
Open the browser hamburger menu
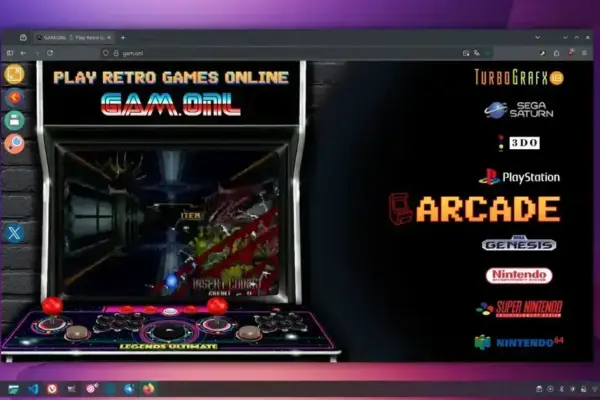click(x=584, y=53)
